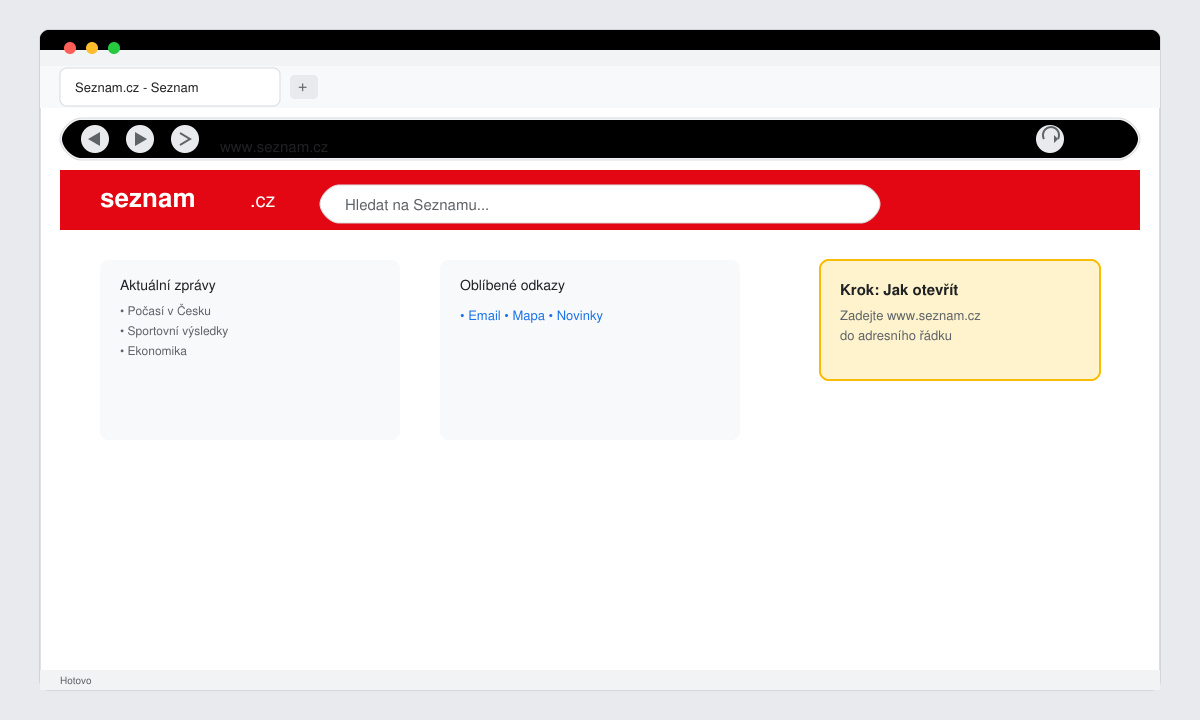Open the Novinky link
Viewport: 1200px width, 720px height.
pos(580,316)
